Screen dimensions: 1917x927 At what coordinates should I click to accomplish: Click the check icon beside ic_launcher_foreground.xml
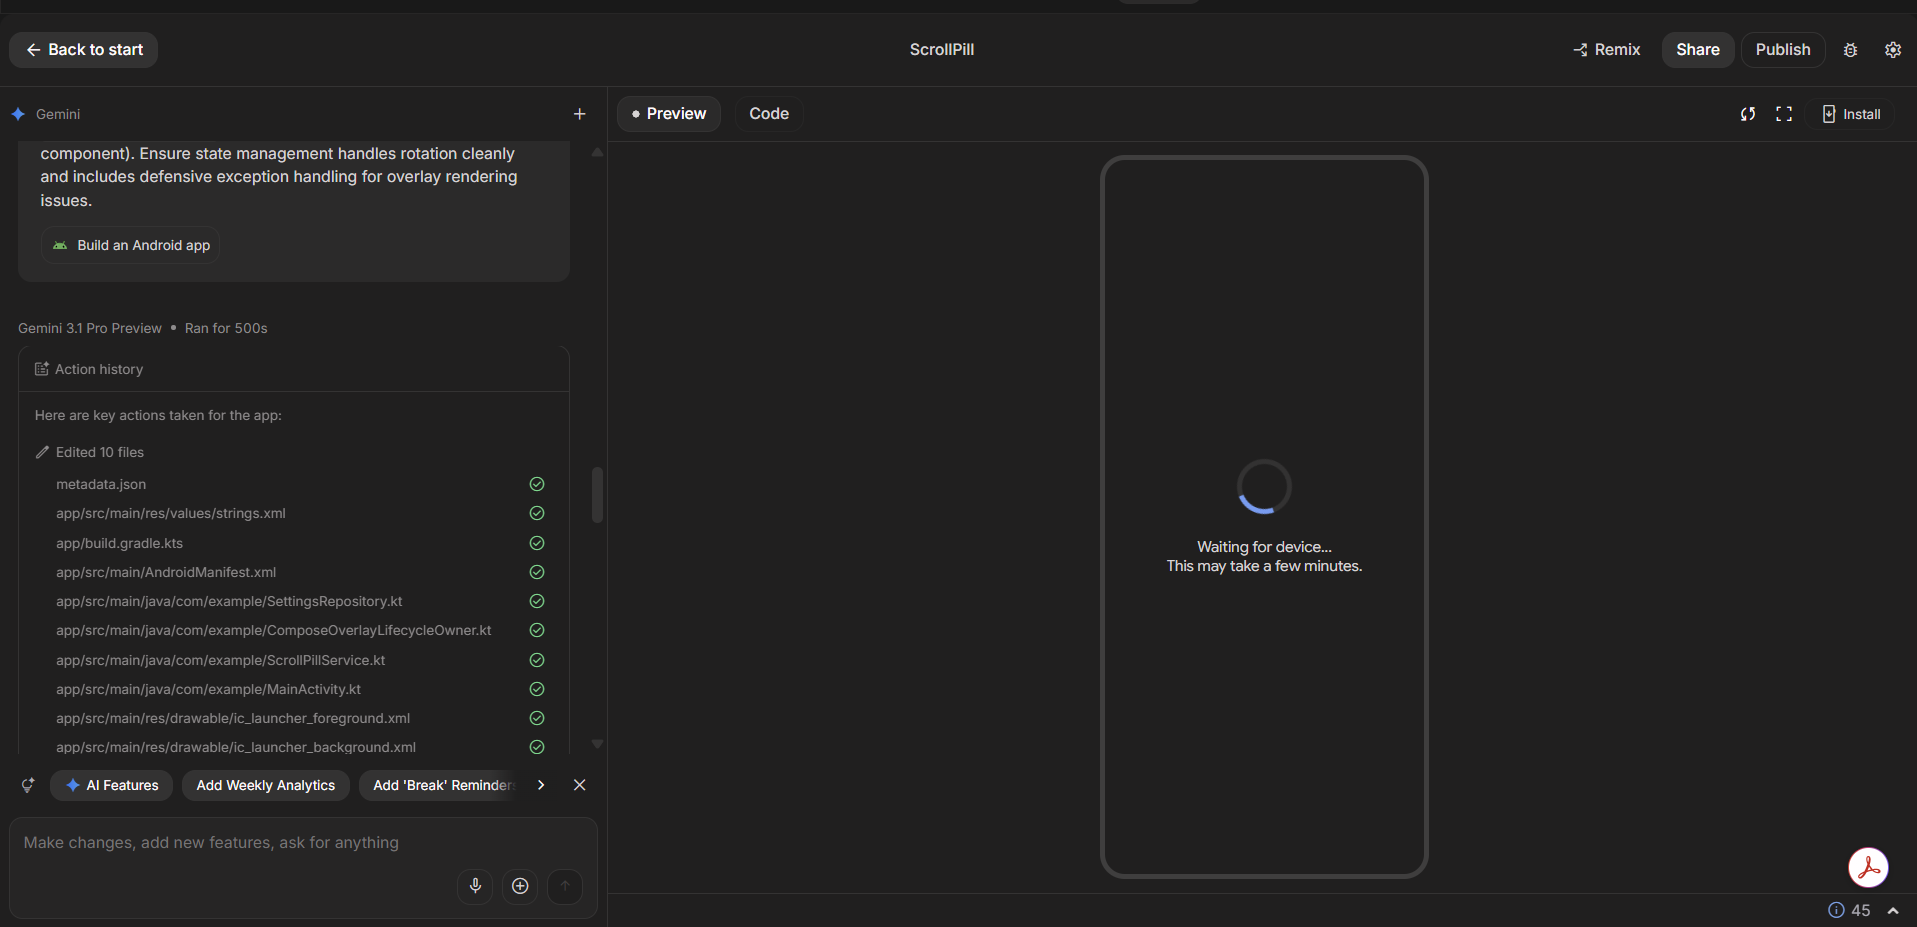(x=537, y=718)
